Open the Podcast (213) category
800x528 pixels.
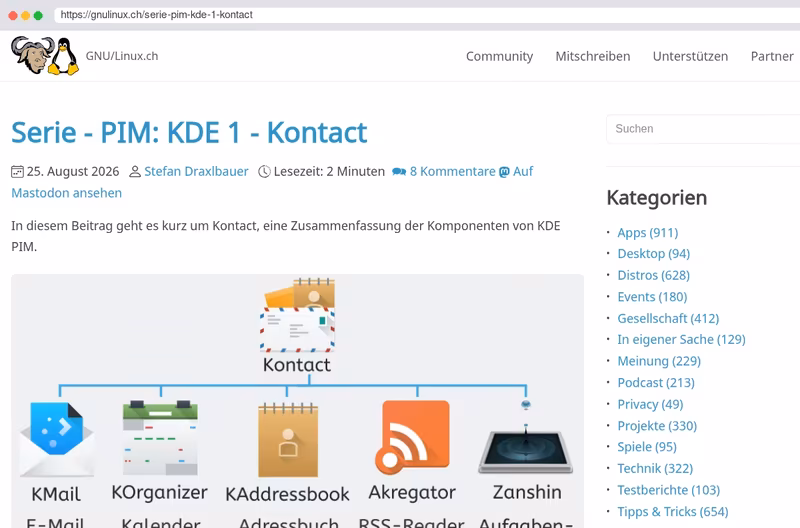tap(656, 383)
